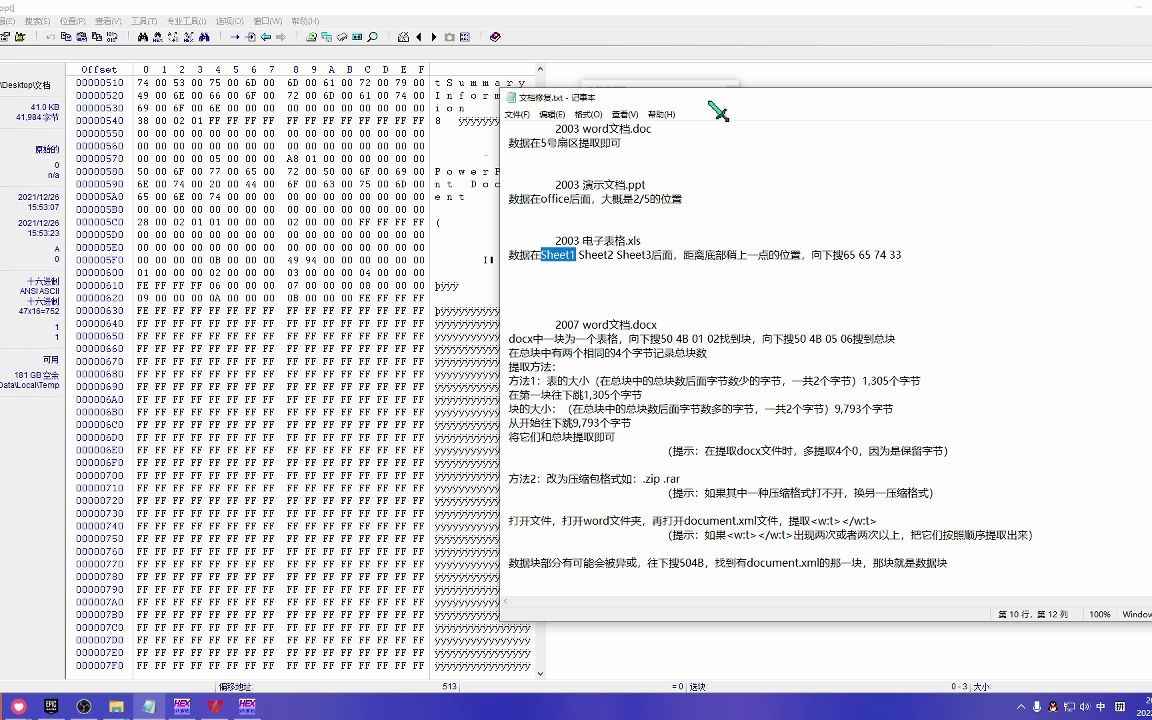The image size is (1152, 720).
Task: Click the hex editor vertical scrollbar
Action: (x=540, y=400)
